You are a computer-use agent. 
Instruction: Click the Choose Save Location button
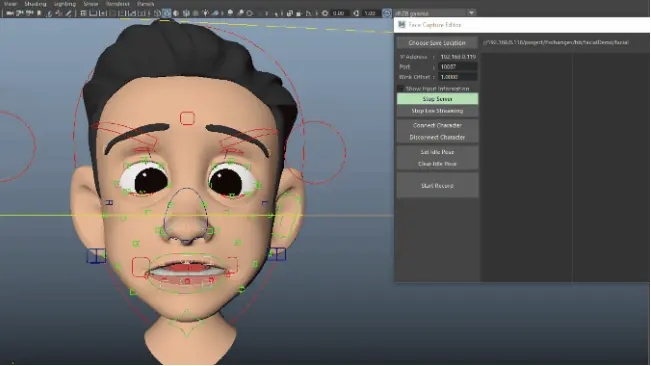click(437, 43)
